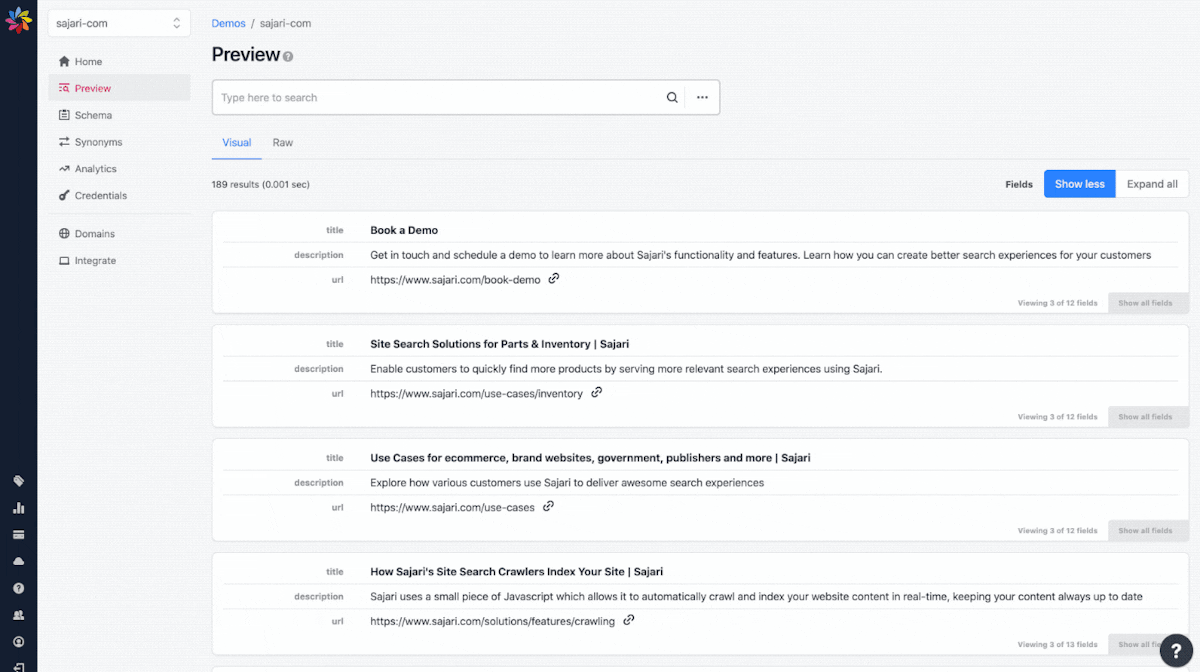Show all fields for Book a Demo result

coord(1146,303)
